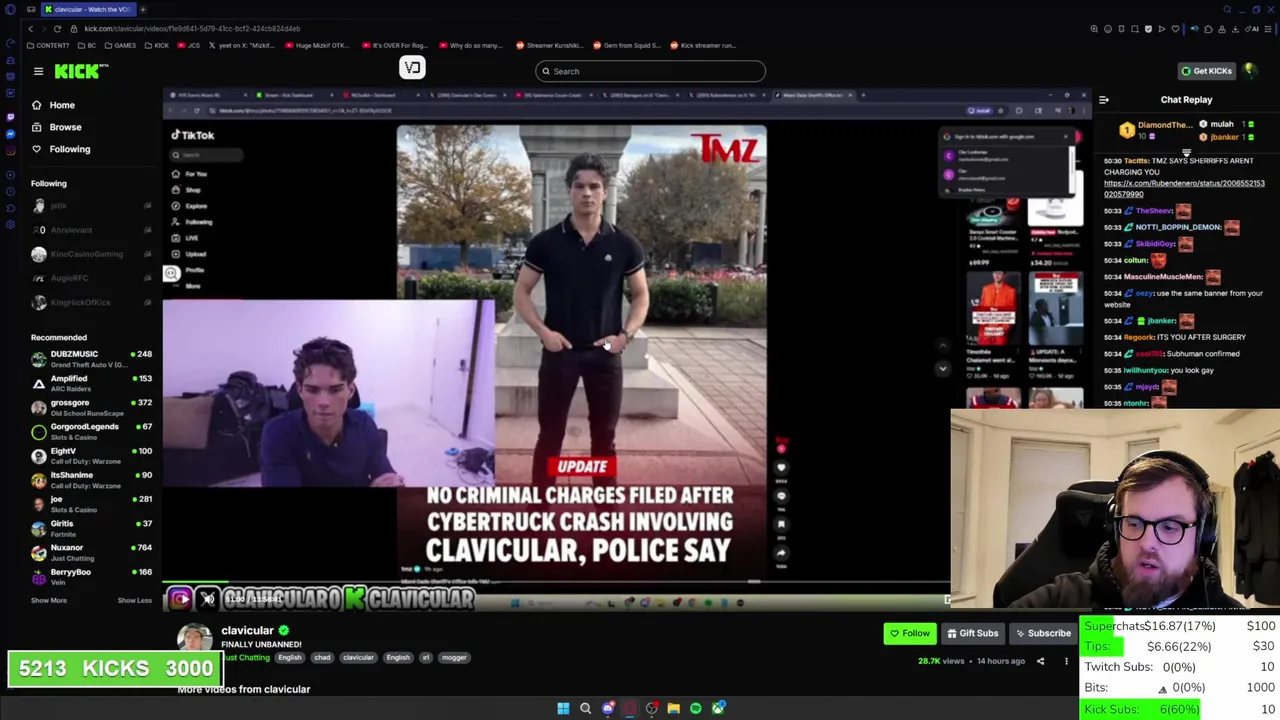Follow the clavicular channel
The width and height of the screenshot is (1280, 720).
coord(909,633)
